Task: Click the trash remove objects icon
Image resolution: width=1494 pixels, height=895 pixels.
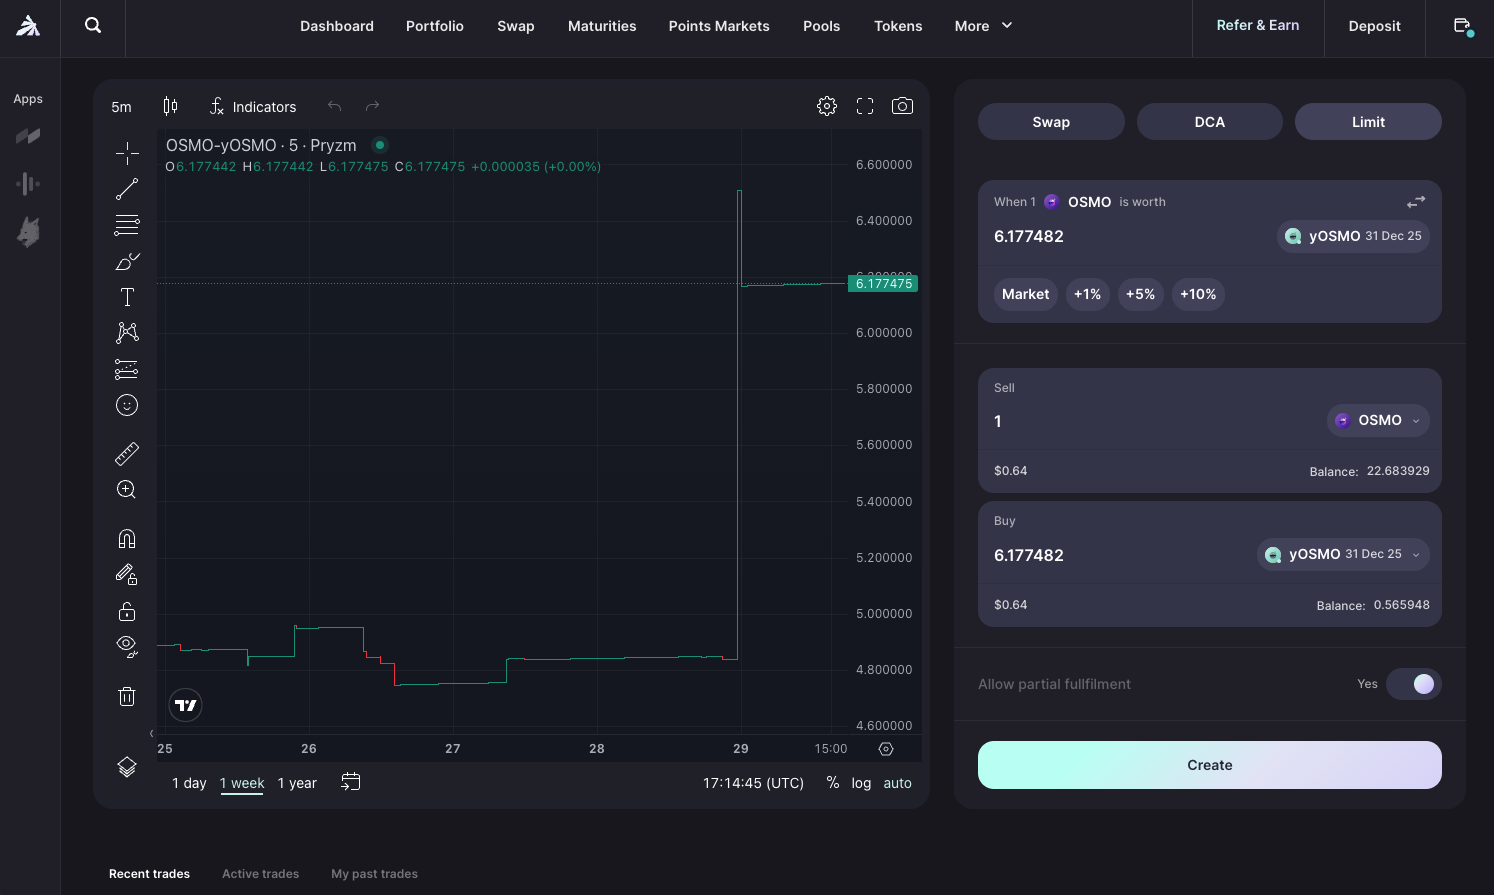Action: [x=127, y=696]
